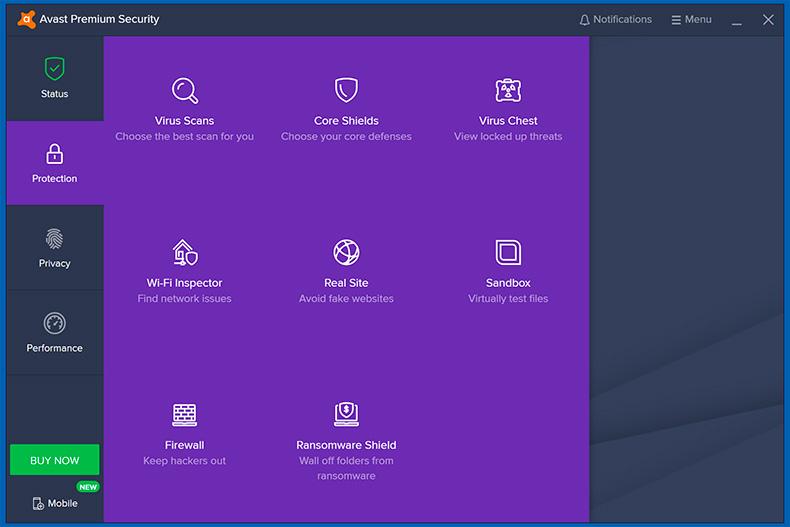
Task: Show the Notifications panel
Action: tap(615, 20)
